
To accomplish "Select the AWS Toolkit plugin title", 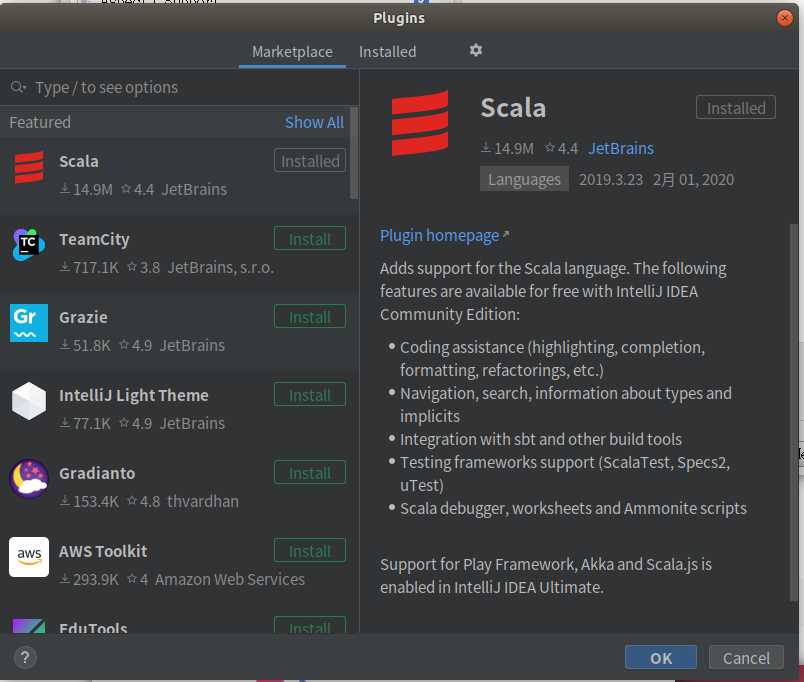I will (103, 551).
